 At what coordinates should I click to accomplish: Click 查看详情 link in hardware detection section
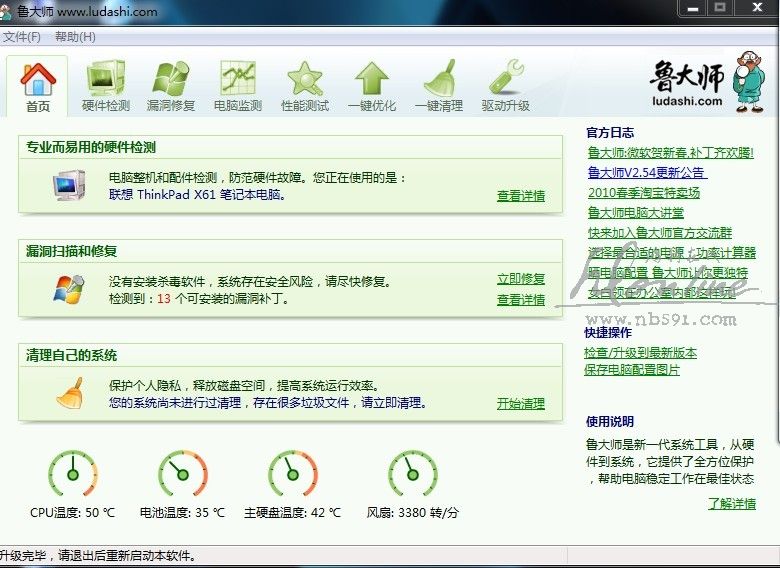[x=521, y=196]
